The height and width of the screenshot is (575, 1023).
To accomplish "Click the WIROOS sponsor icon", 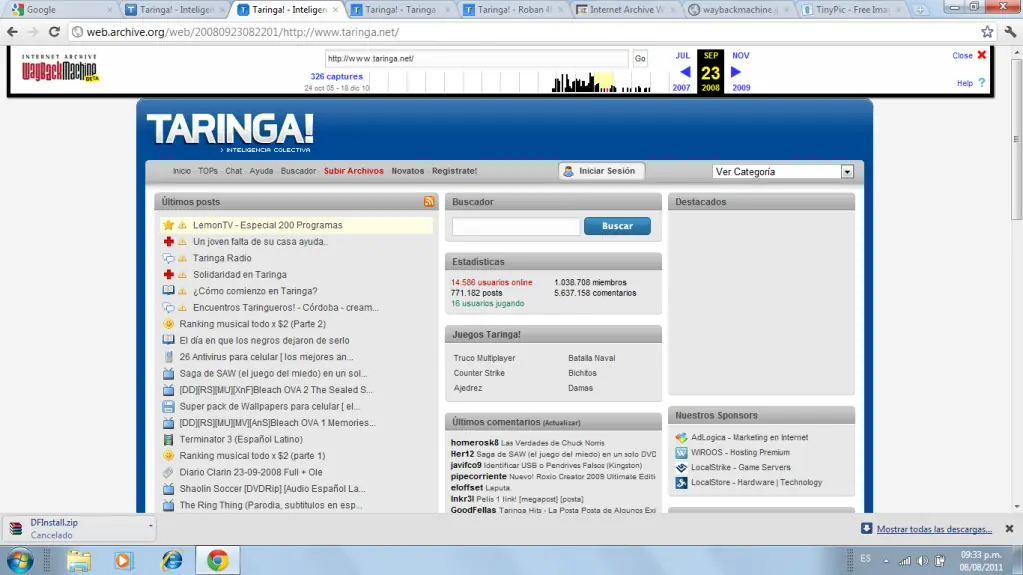I will [x=681, y=452].
